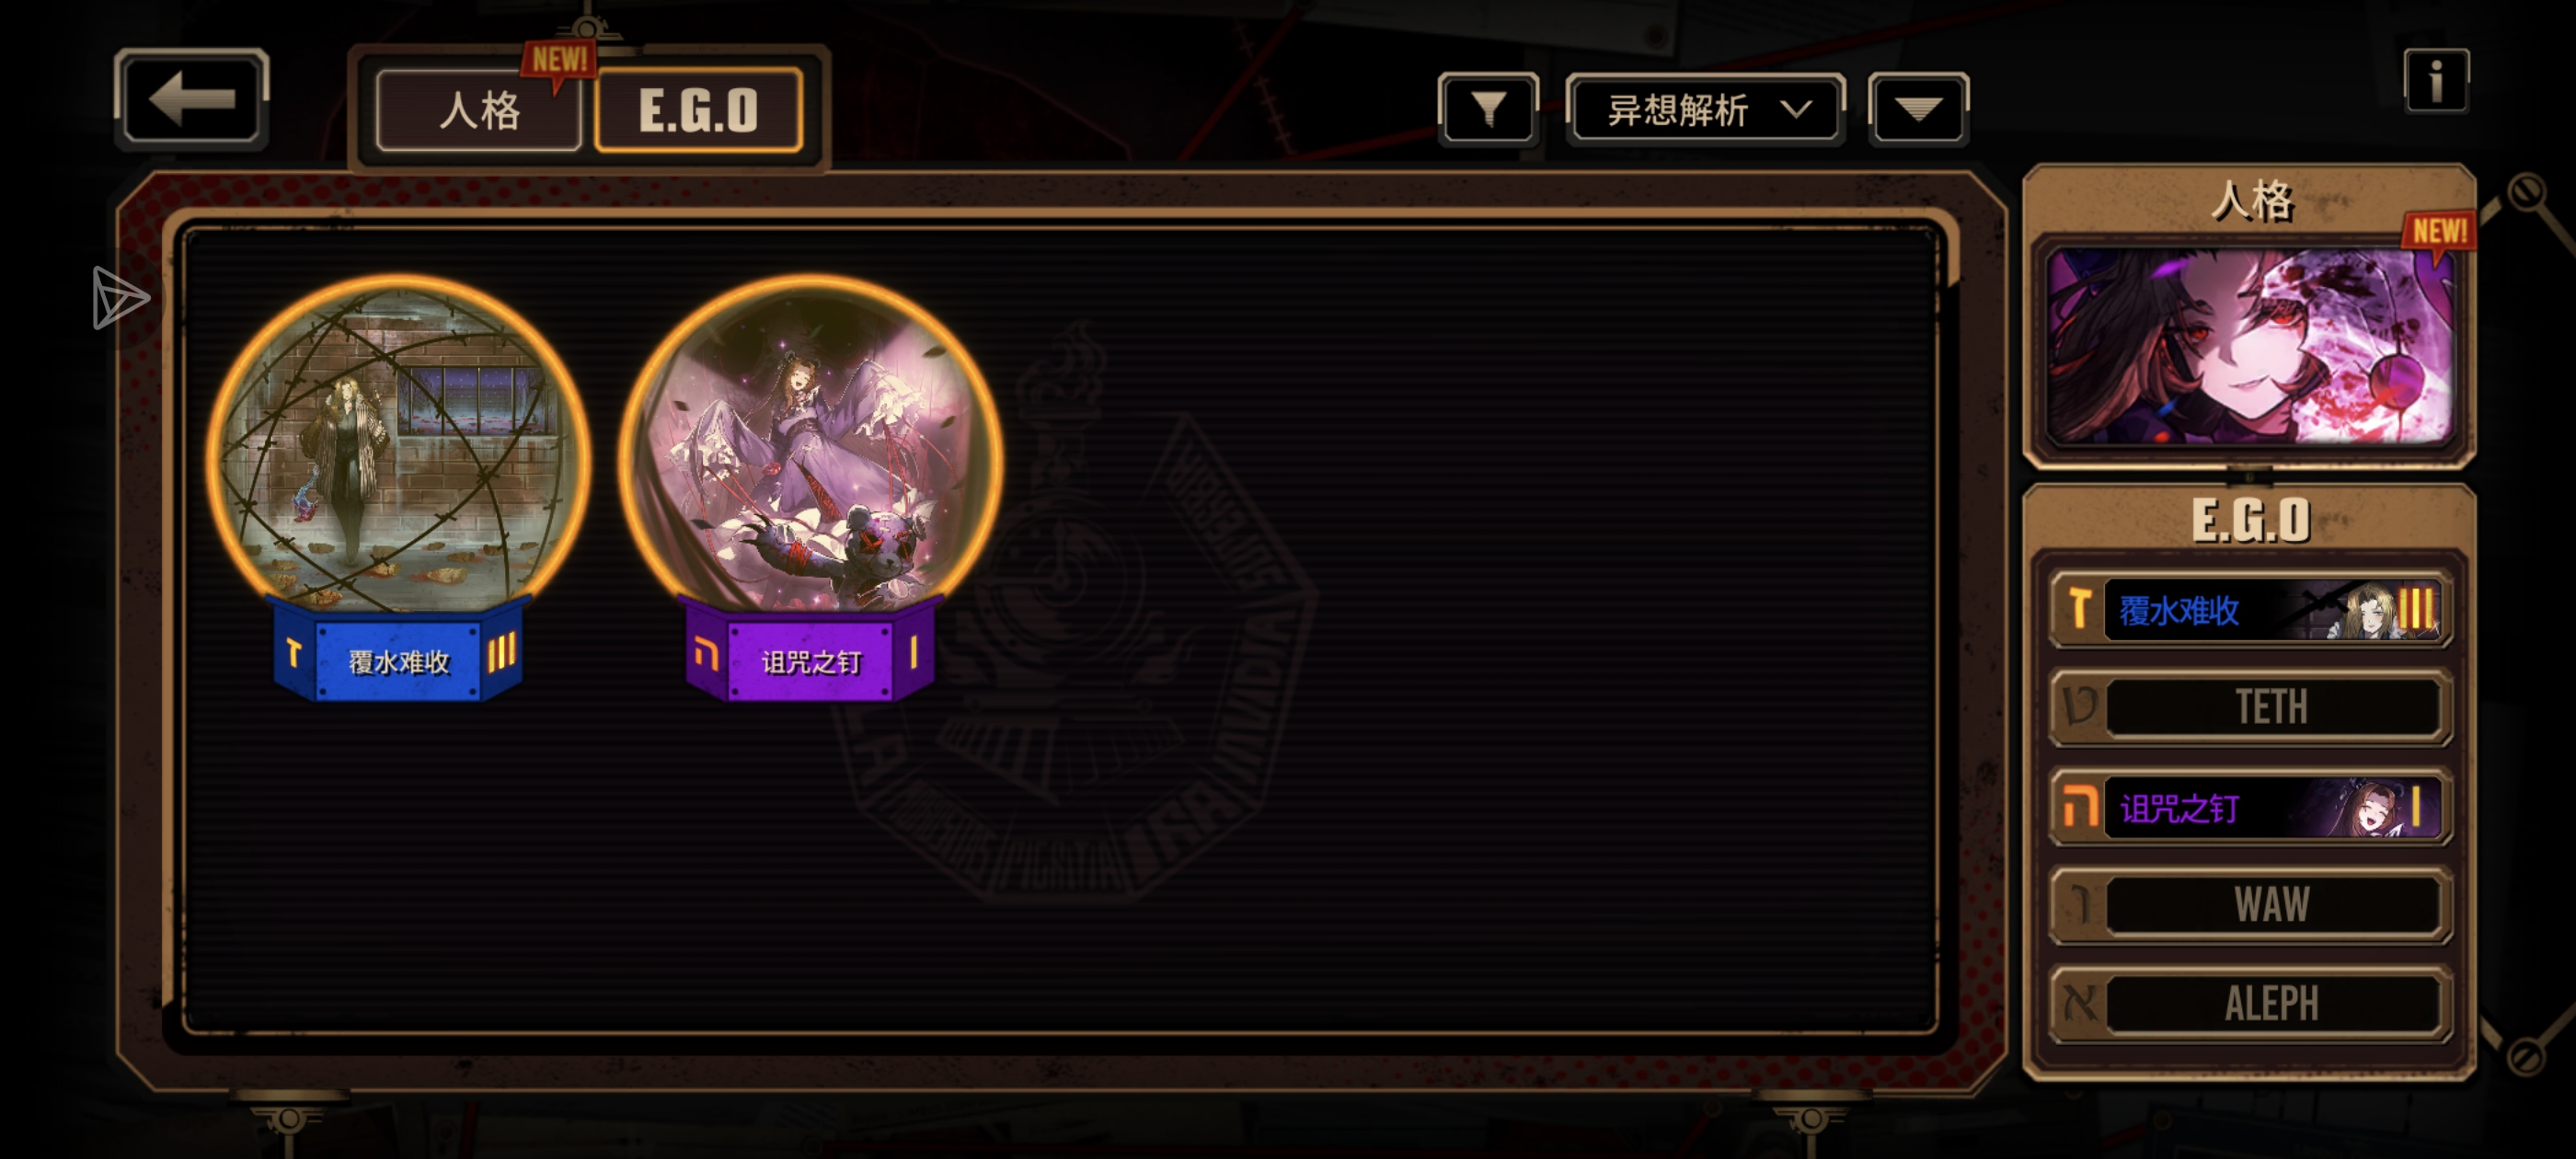Go back with the arrow button

tap(191, 99)
